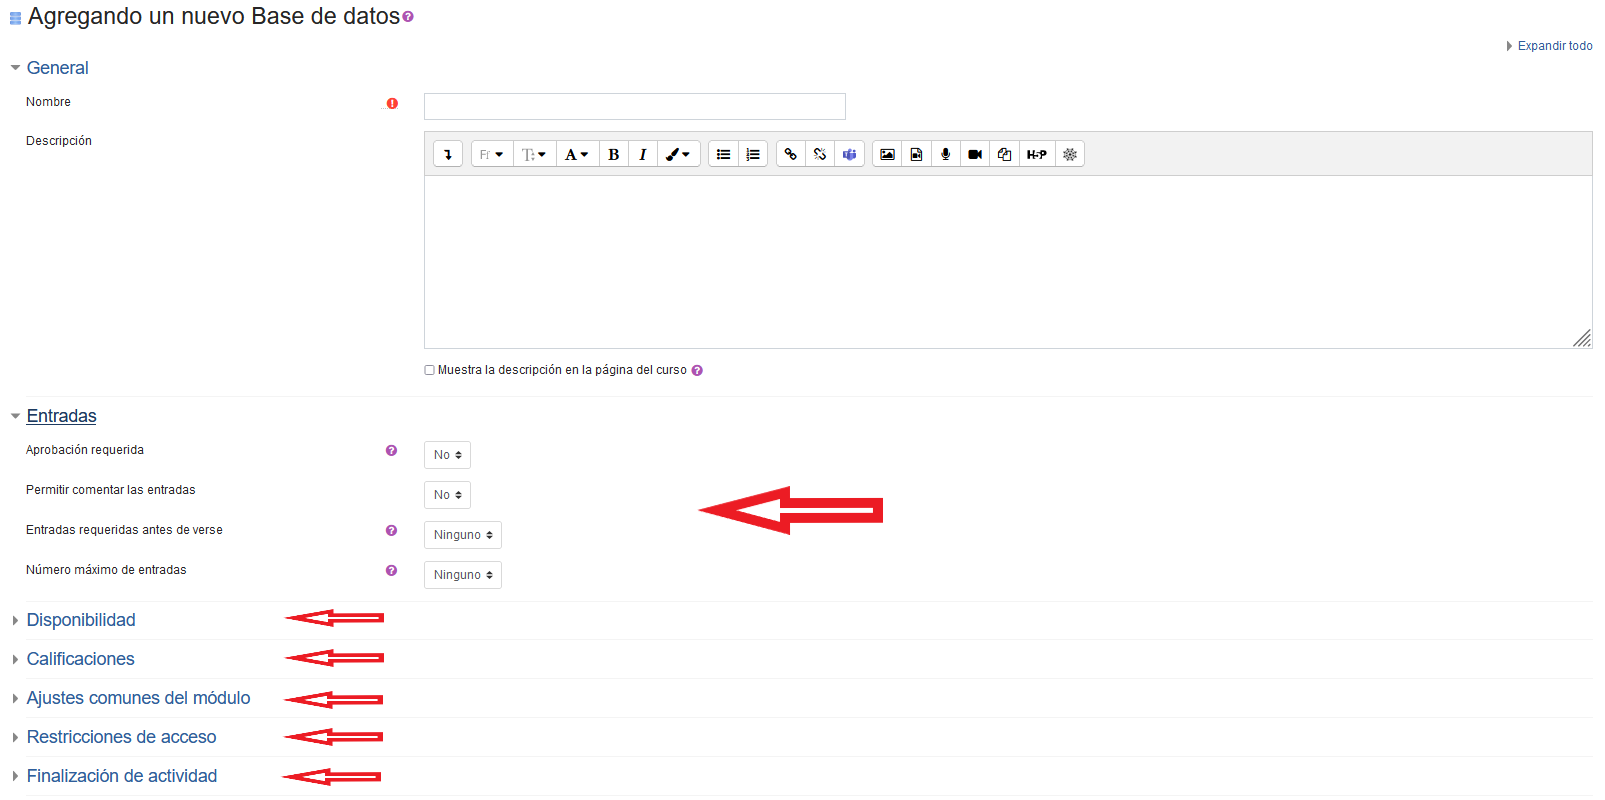The height and width of the screenshot is (800, 1605).
Task: Apply italic formatting in editor toolbar
Action: [x=643, y=154]
